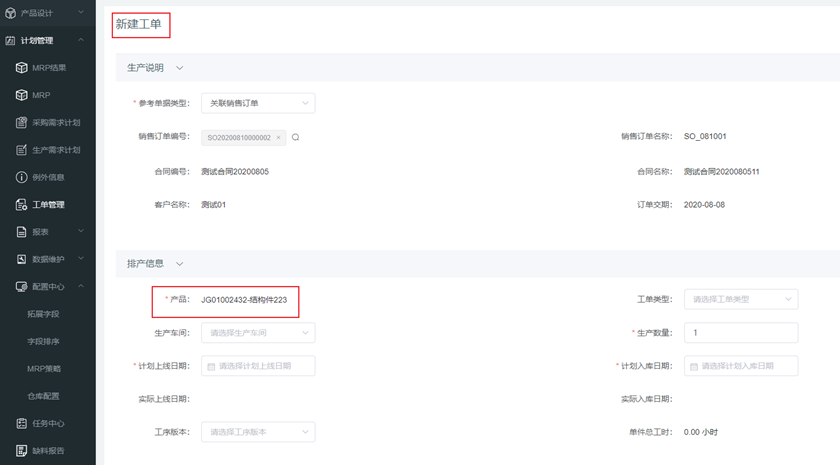Go to 仓库配置 in sidebar
Viewport: 840px width, 465px height.
tap(43, 396)
